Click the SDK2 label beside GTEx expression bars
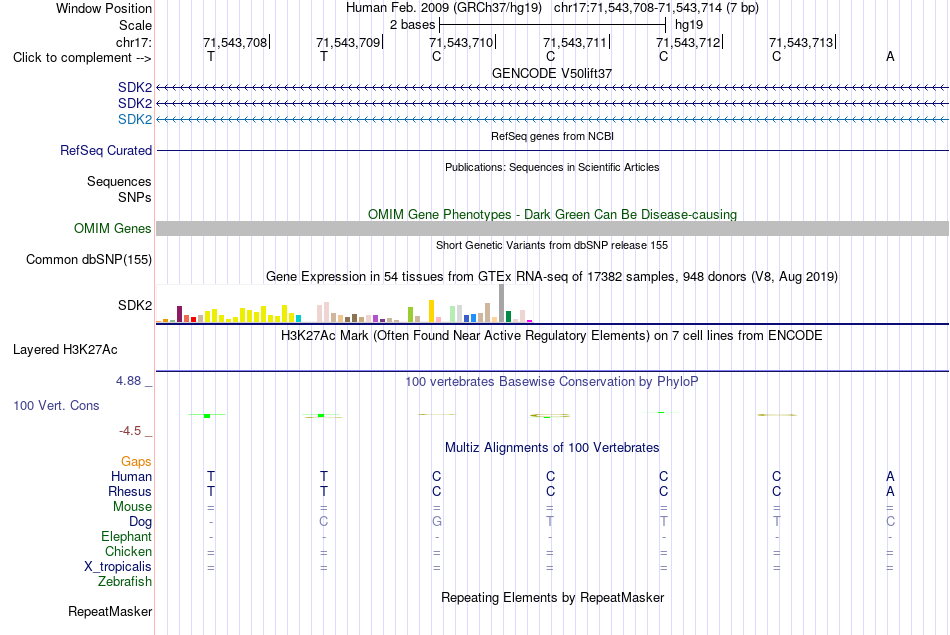 [x=135, y=305]
